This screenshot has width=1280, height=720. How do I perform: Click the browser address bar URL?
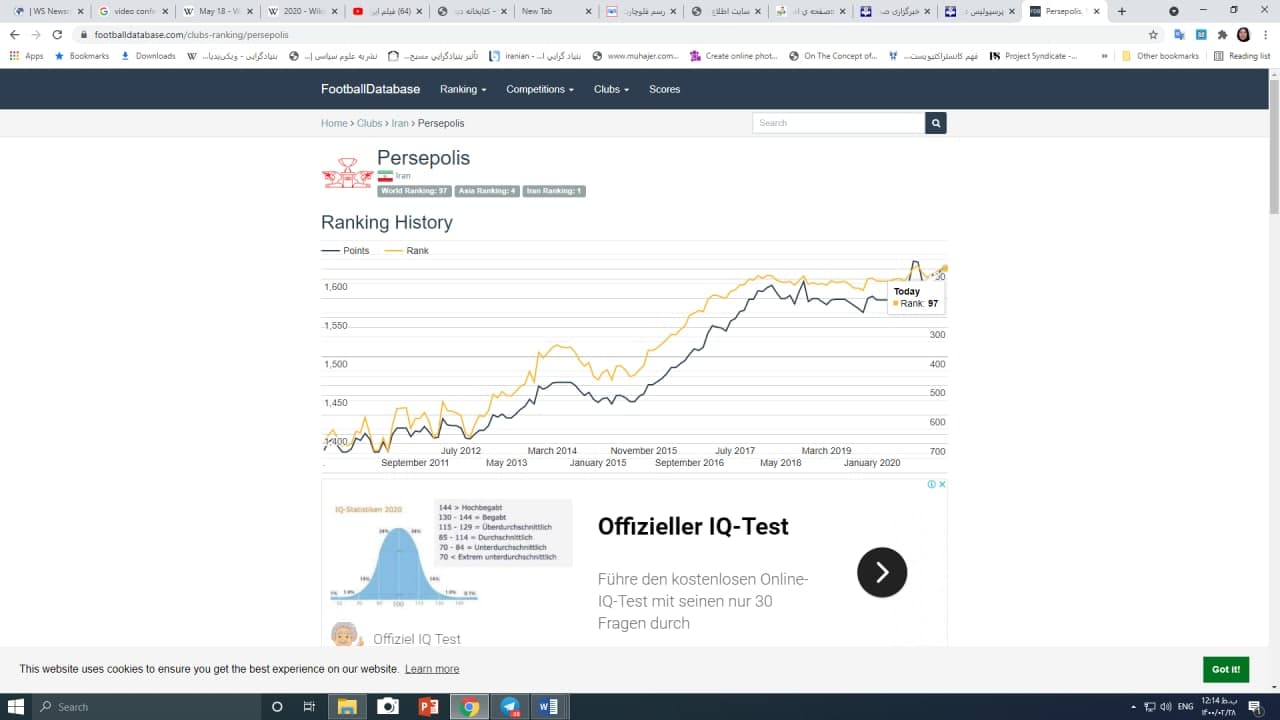pos(191,34)
